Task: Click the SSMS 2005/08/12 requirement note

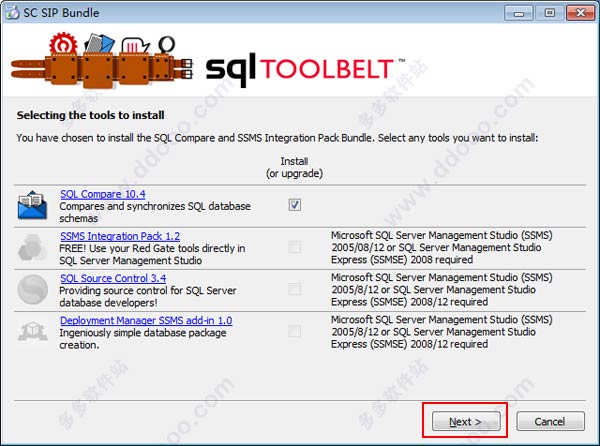Action: pos(442,247)
